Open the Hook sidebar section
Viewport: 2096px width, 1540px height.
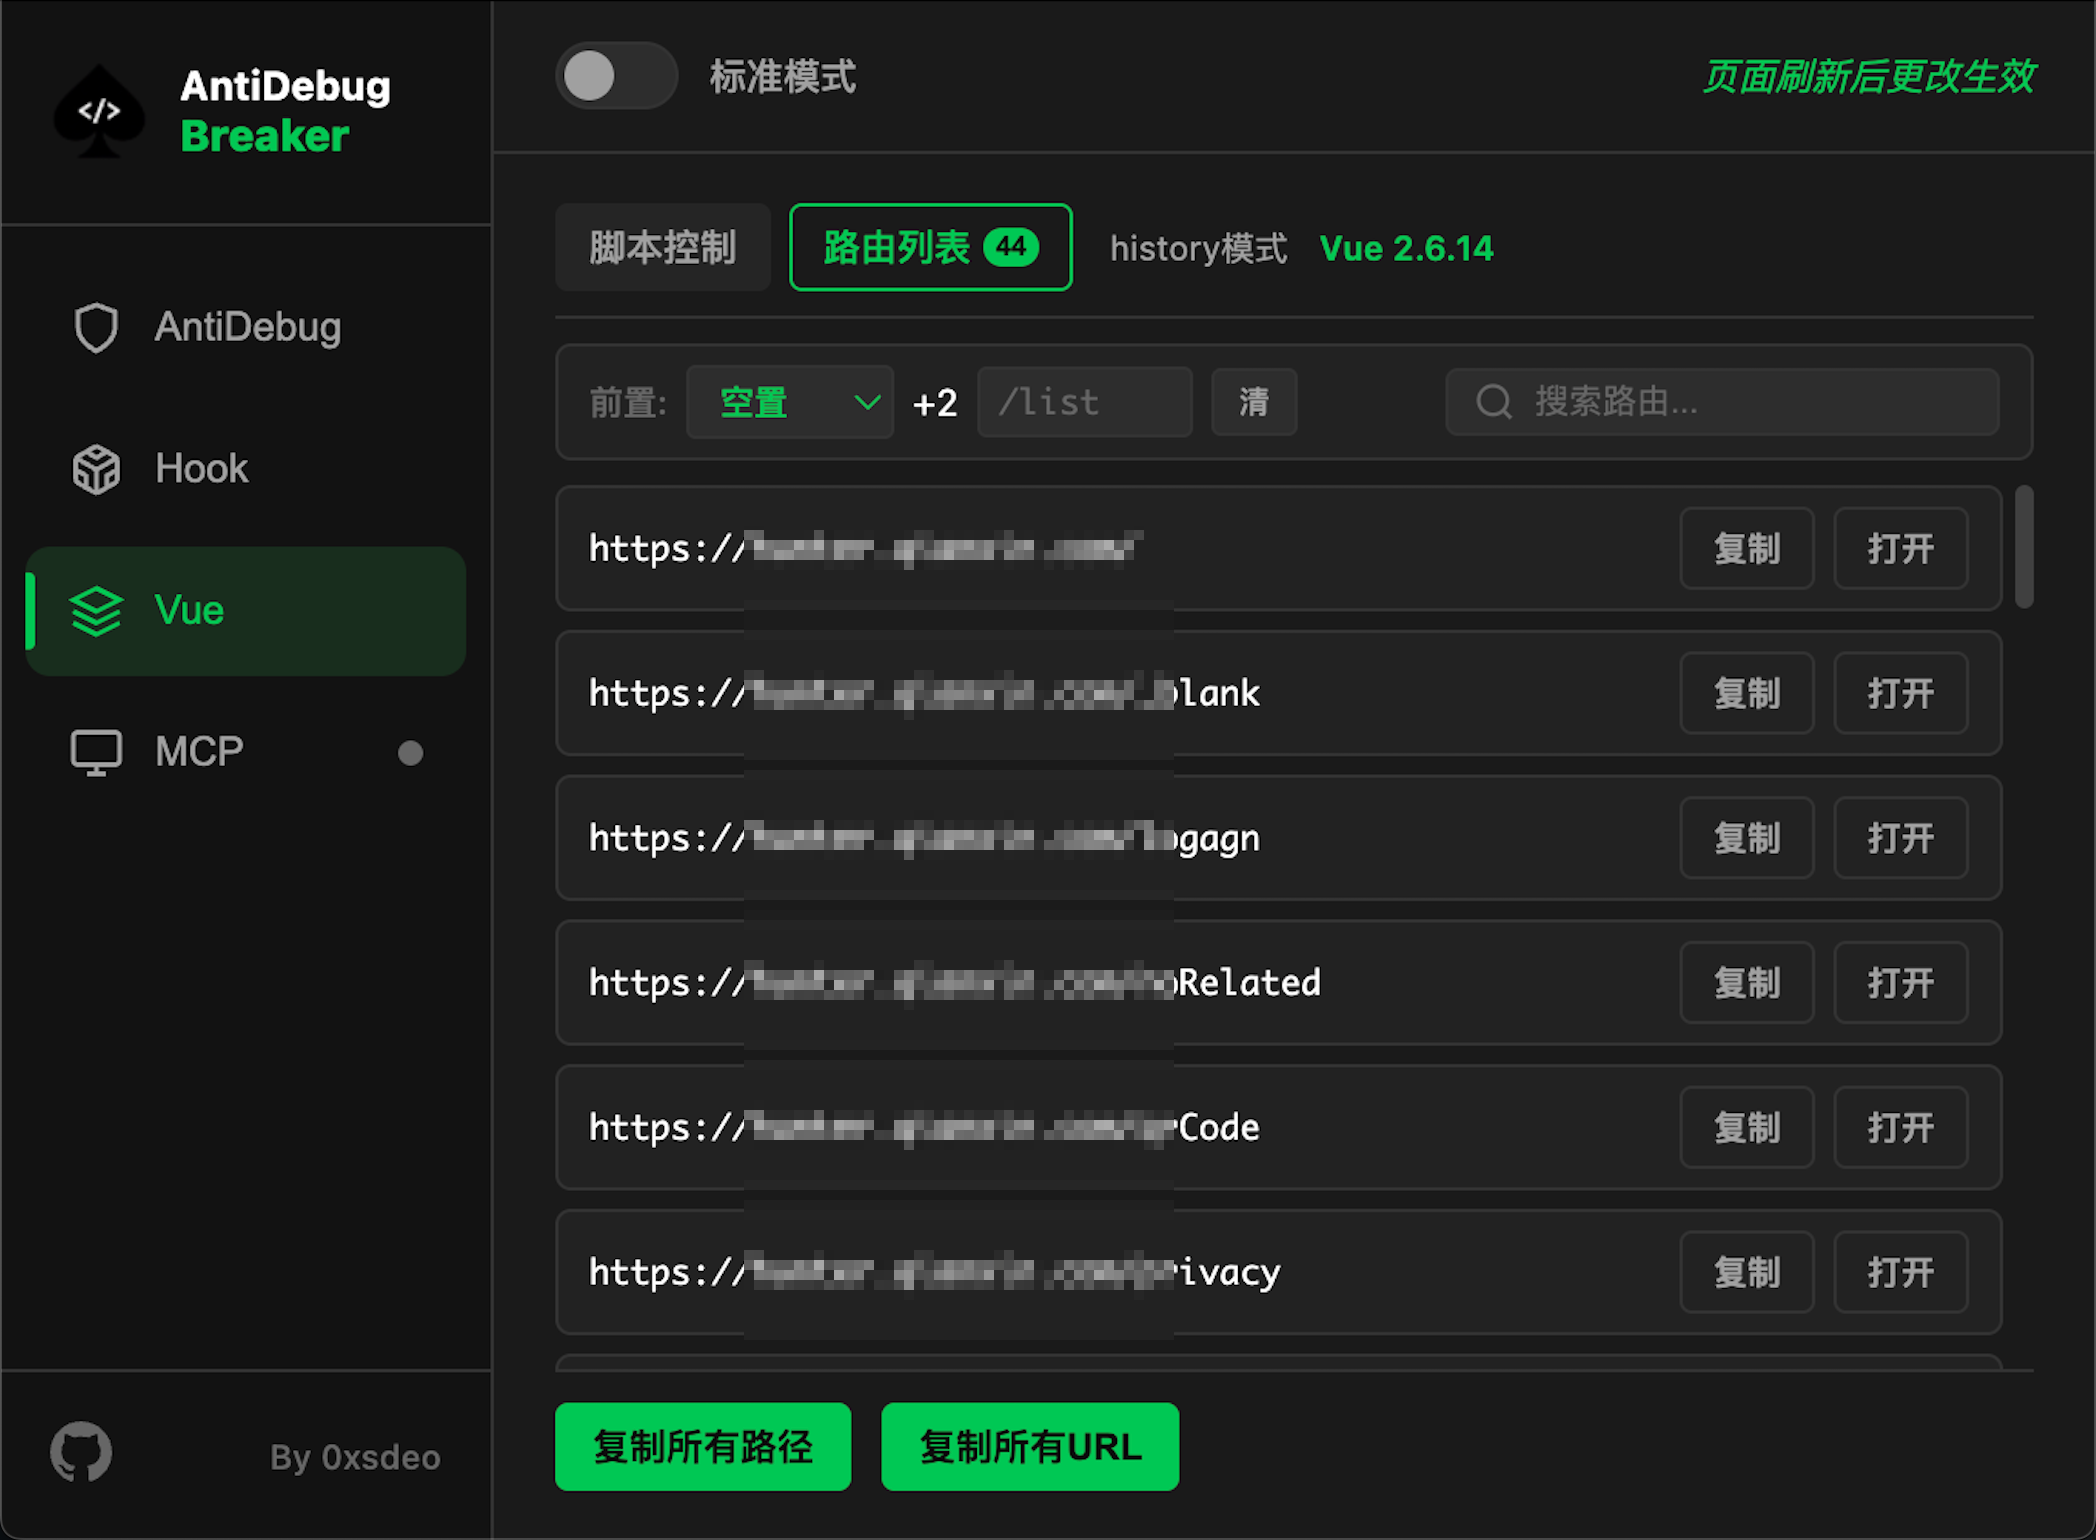pyautogui.click(x=246, y=469)
